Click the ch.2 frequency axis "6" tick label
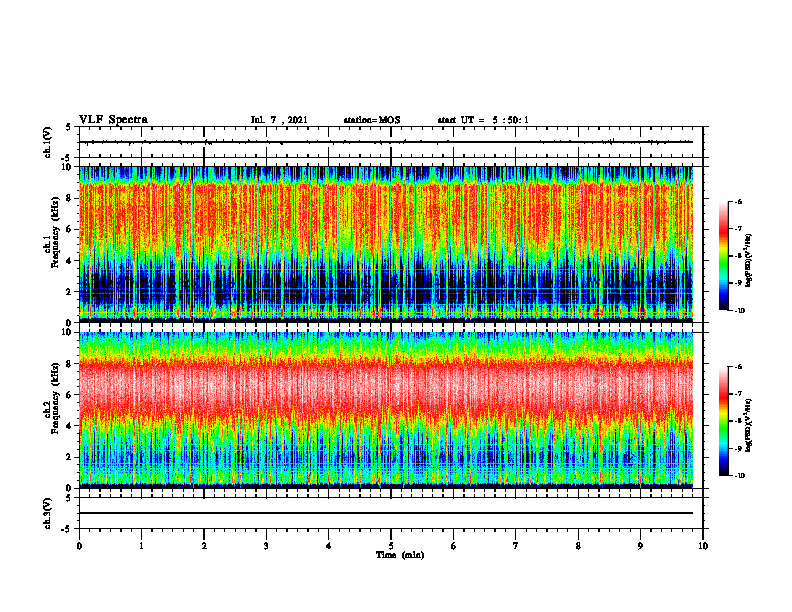The image size is (792, 612). coord(69,395)
